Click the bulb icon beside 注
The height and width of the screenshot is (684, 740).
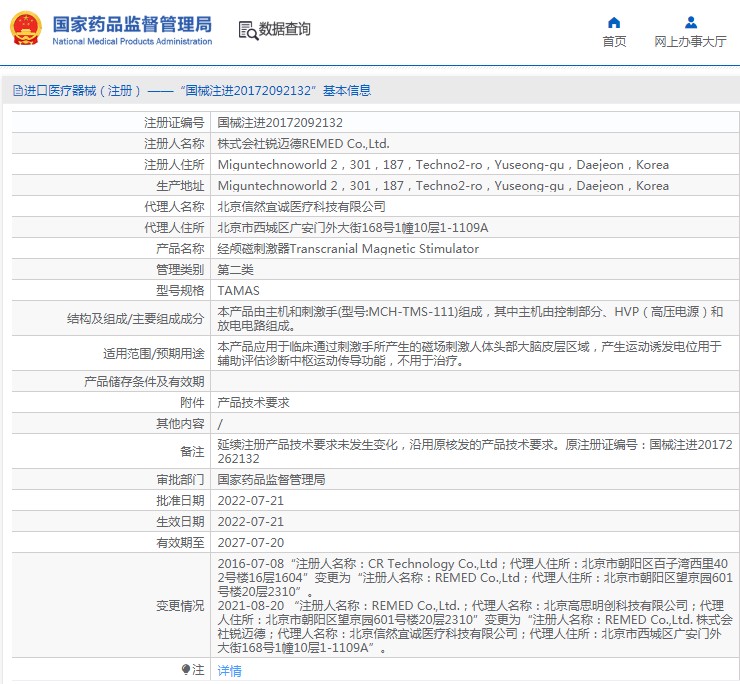(x=185, y=669)
